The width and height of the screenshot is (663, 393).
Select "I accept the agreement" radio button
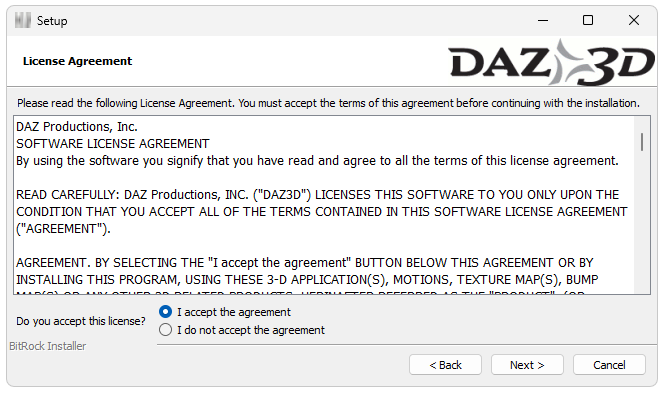pos(165,312)
